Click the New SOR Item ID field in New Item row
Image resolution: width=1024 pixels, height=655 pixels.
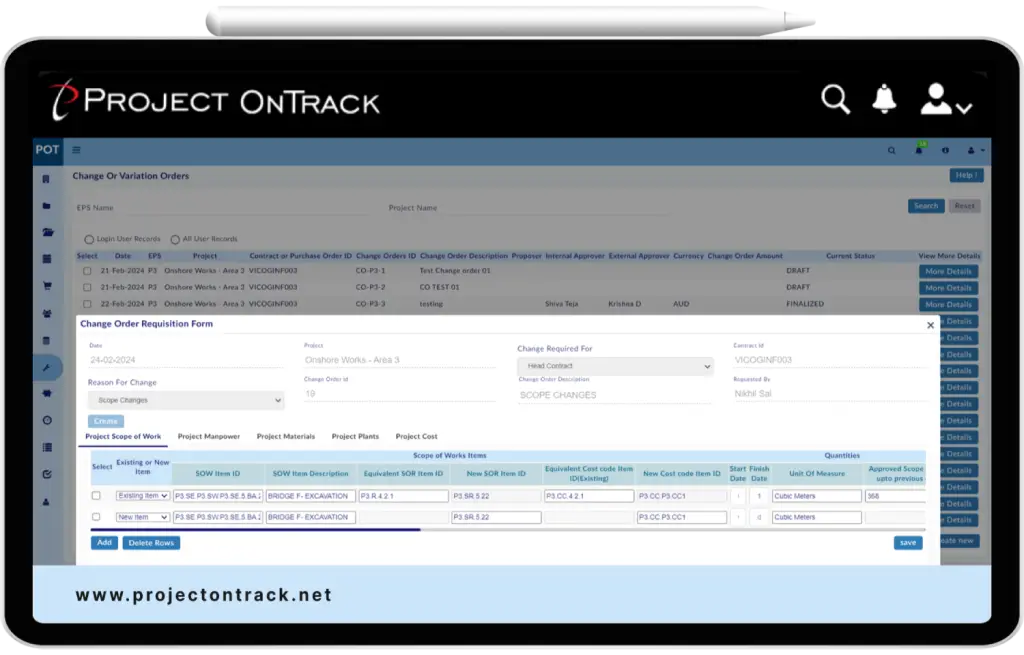click(x=496, y=517)
